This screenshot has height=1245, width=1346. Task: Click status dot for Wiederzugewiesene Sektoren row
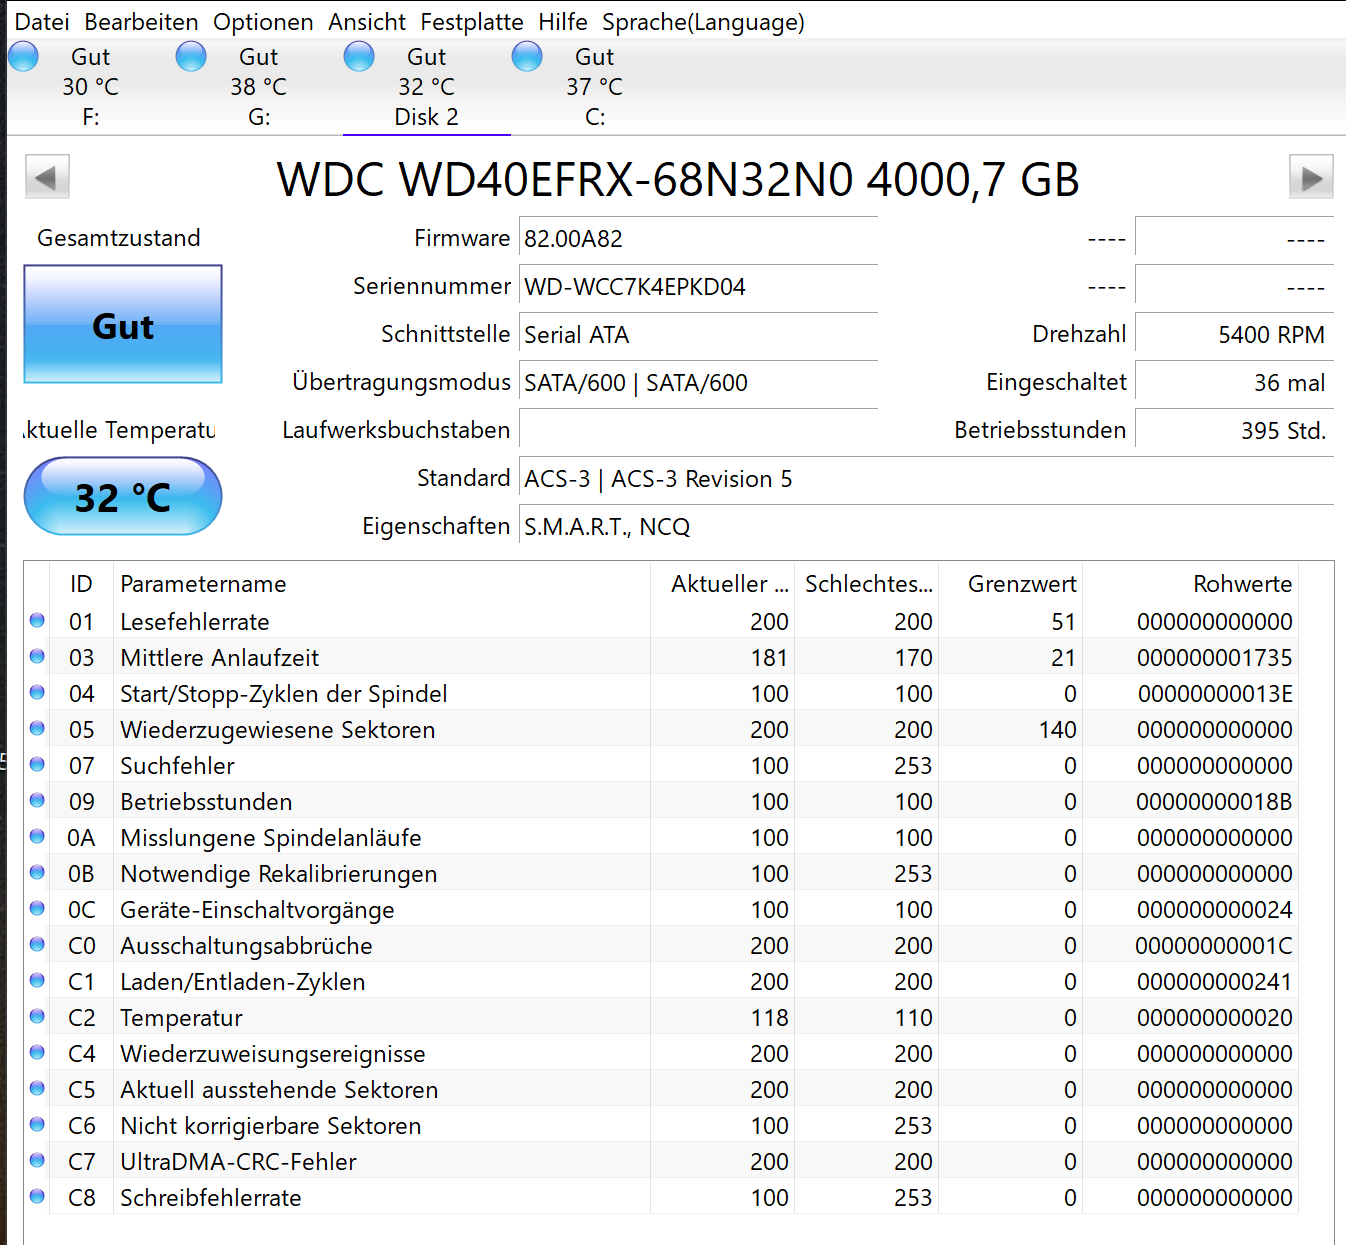click(x=37, y=728)
